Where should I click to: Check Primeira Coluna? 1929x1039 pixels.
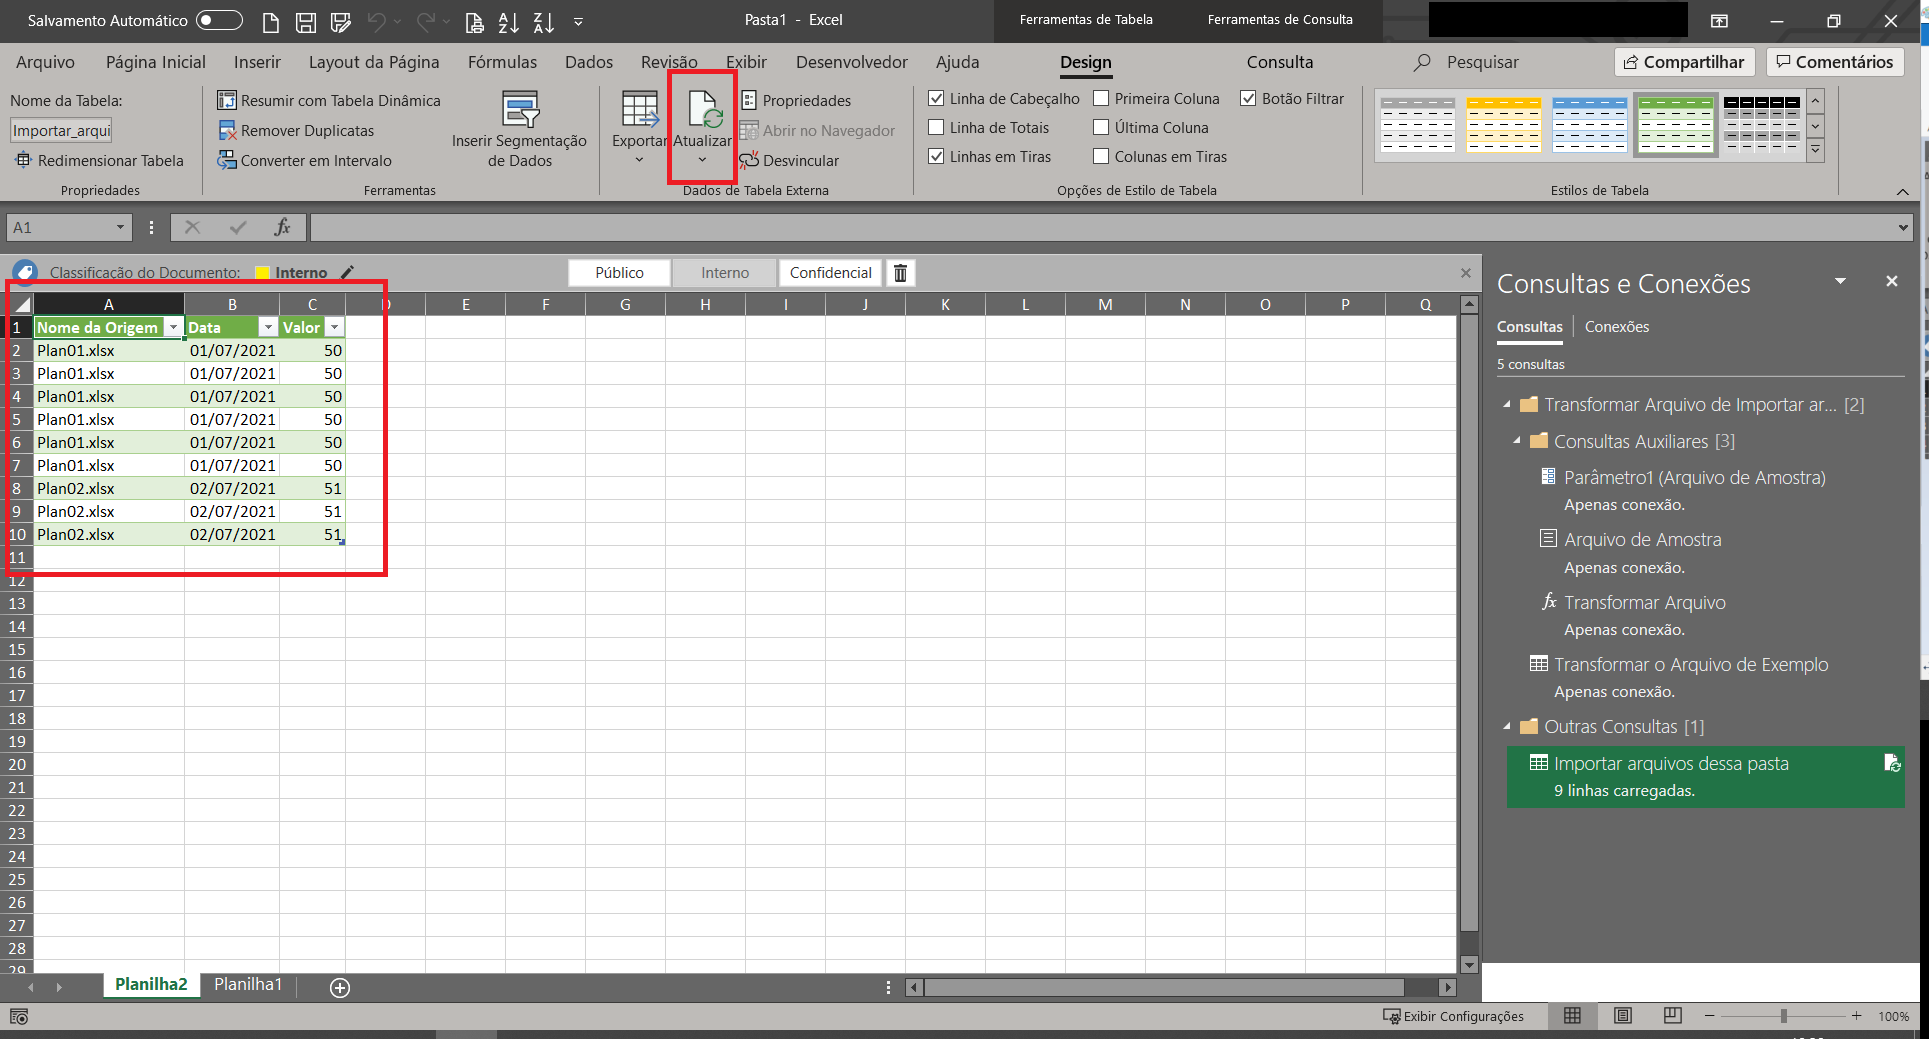pos(1101,98)
